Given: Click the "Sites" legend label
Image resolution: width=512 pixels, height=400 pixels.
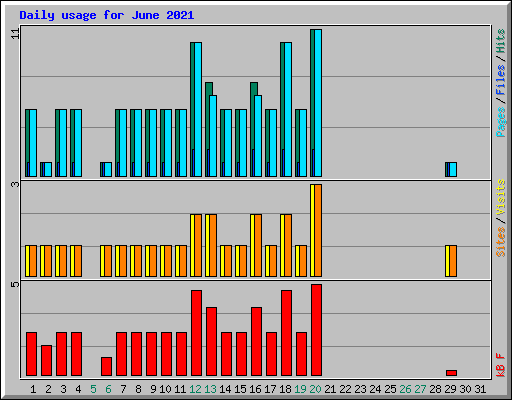Looking at the screenshot, I should (501, 242).
